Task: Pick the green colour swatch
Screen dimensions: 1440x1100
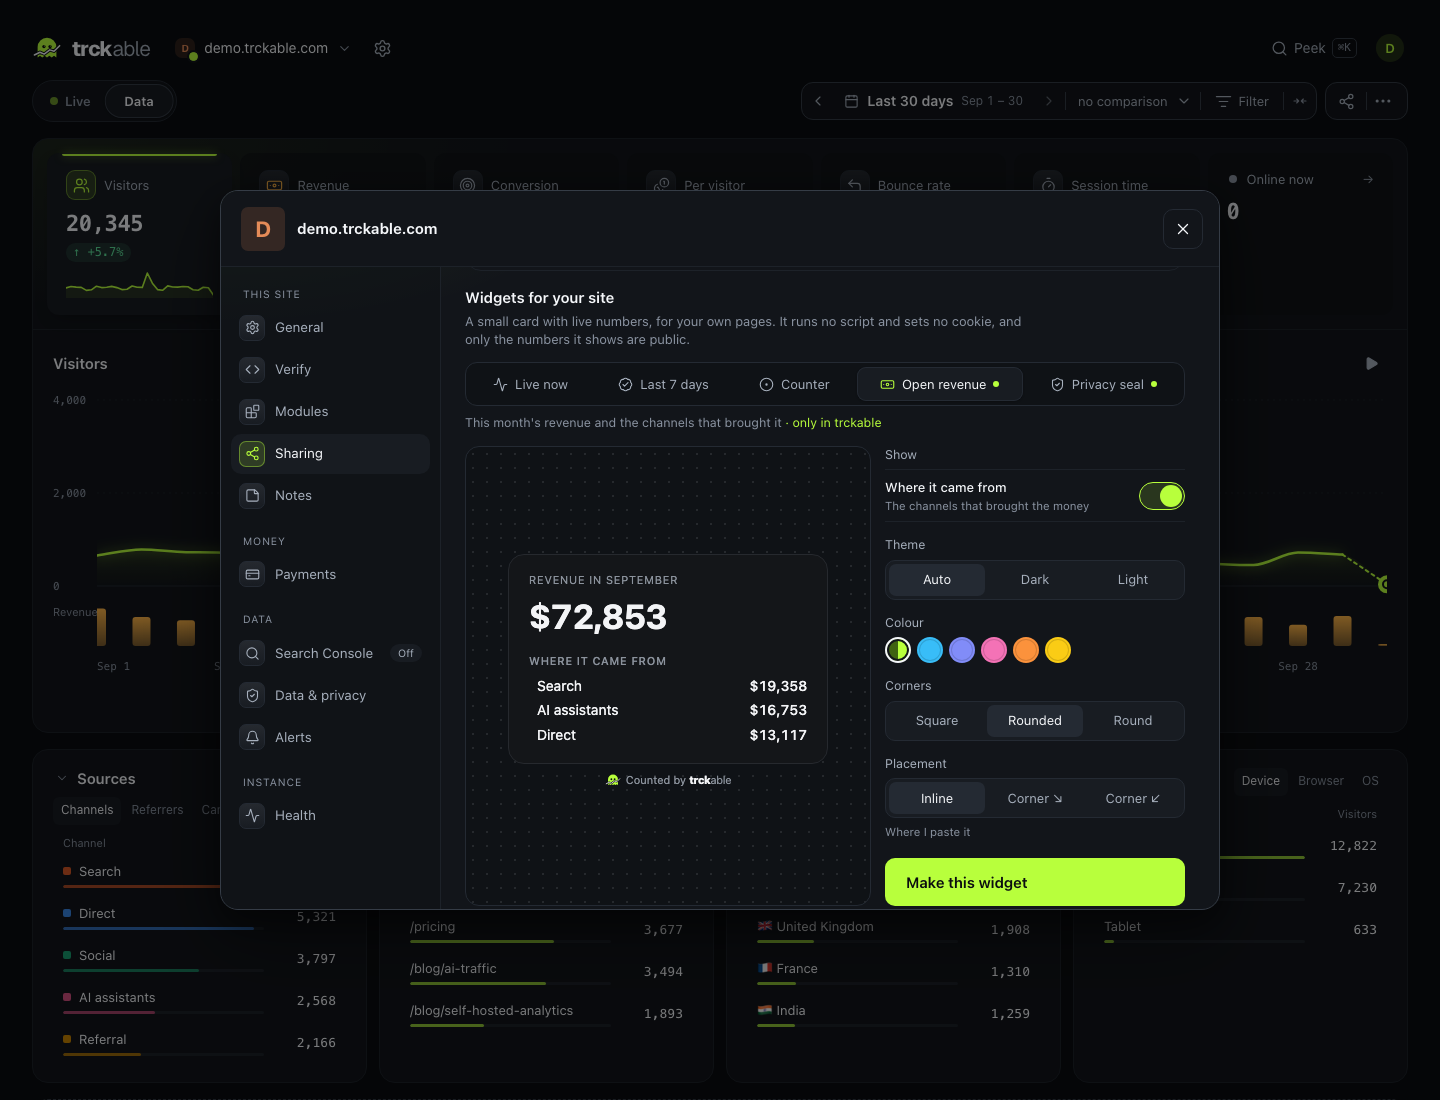Action: (x=898, y=650)
